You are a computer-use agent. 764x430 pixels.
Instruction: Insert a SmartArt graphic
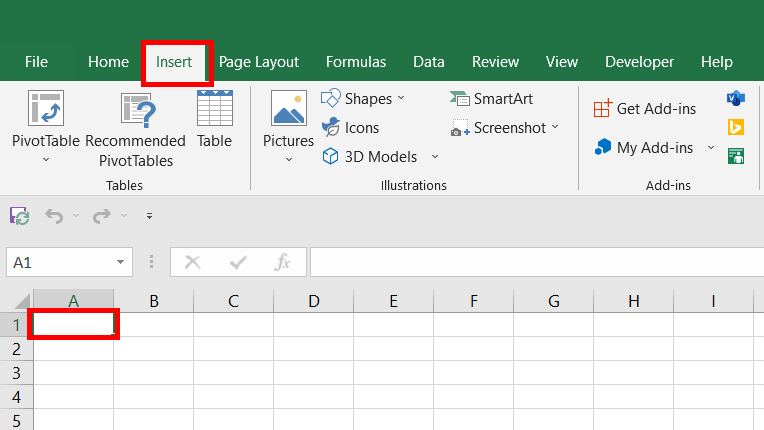(x=492, y=98)
